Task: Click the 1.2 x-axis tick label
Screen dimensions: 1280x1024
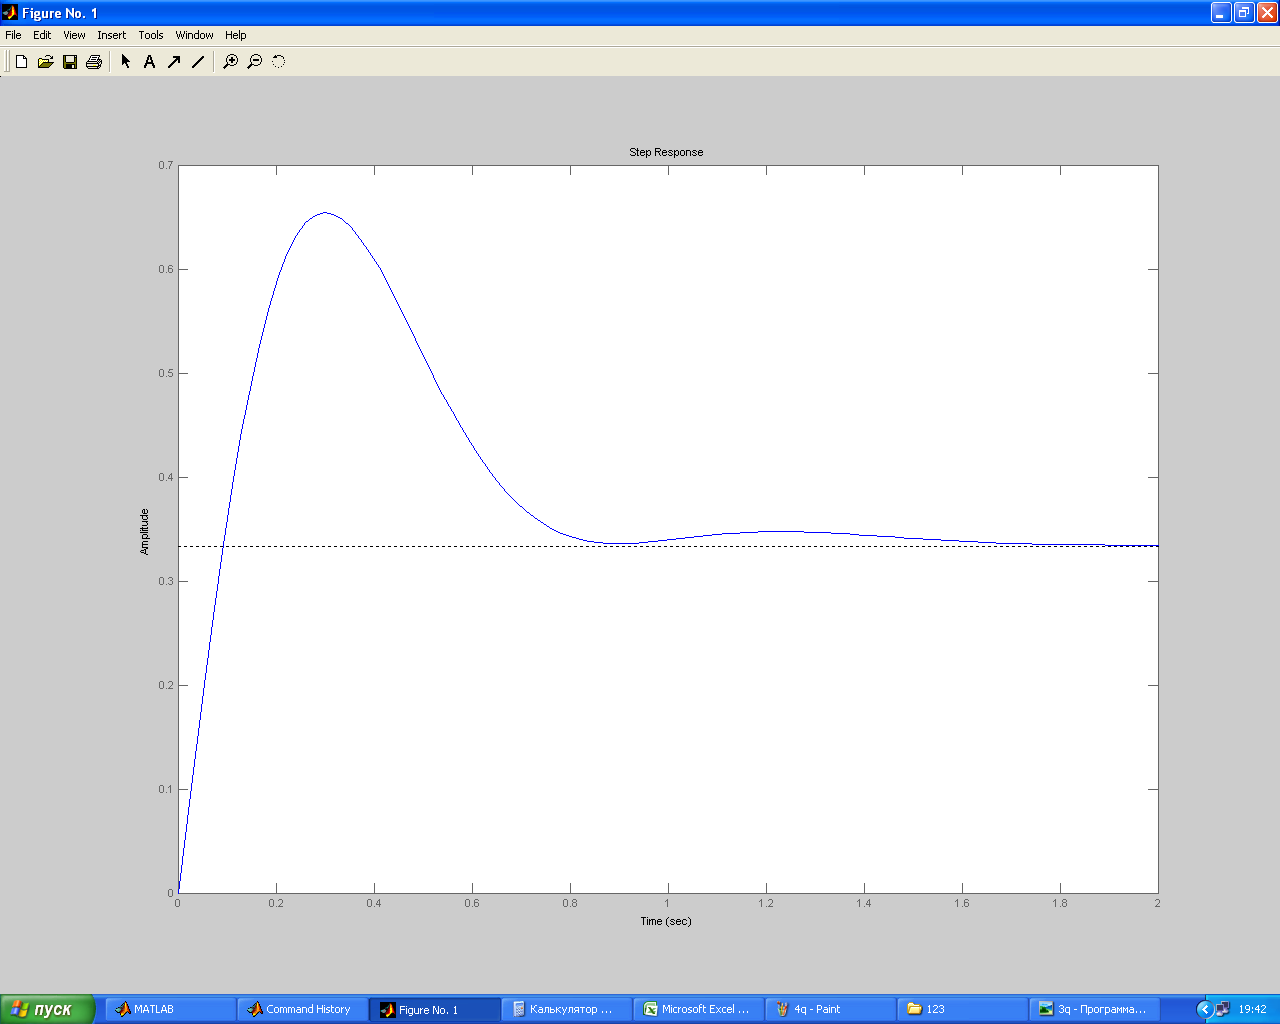Action: click(766, 903)
